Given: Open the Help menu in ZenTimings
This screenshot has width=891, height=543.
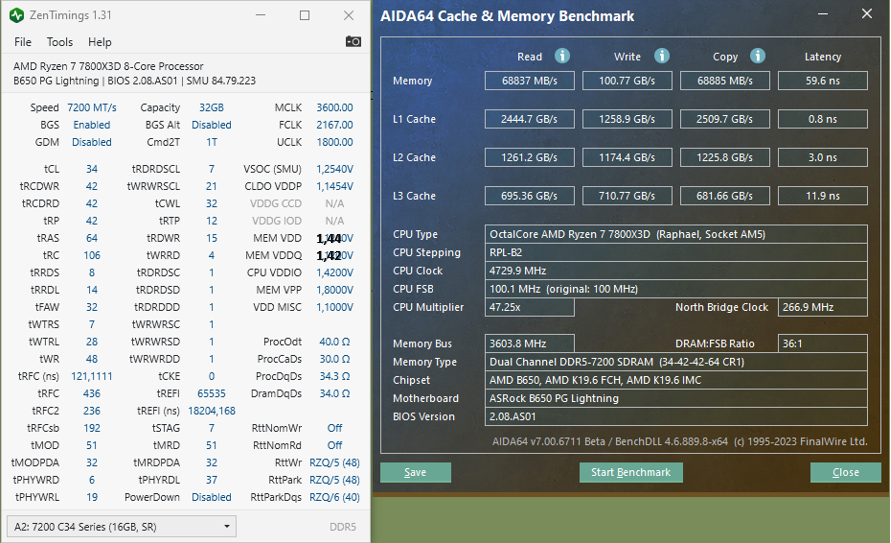Looking at the screenshot, I should tap(99, 42).
